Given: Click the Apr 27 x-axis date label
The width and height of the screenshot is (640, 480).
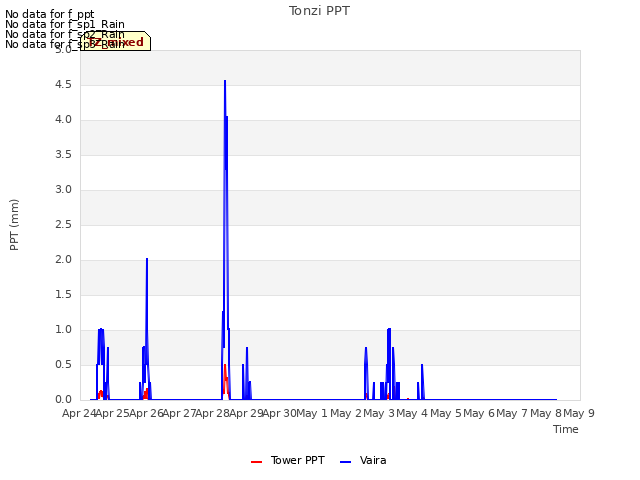Looking at the screenshot, I should 180,413.
